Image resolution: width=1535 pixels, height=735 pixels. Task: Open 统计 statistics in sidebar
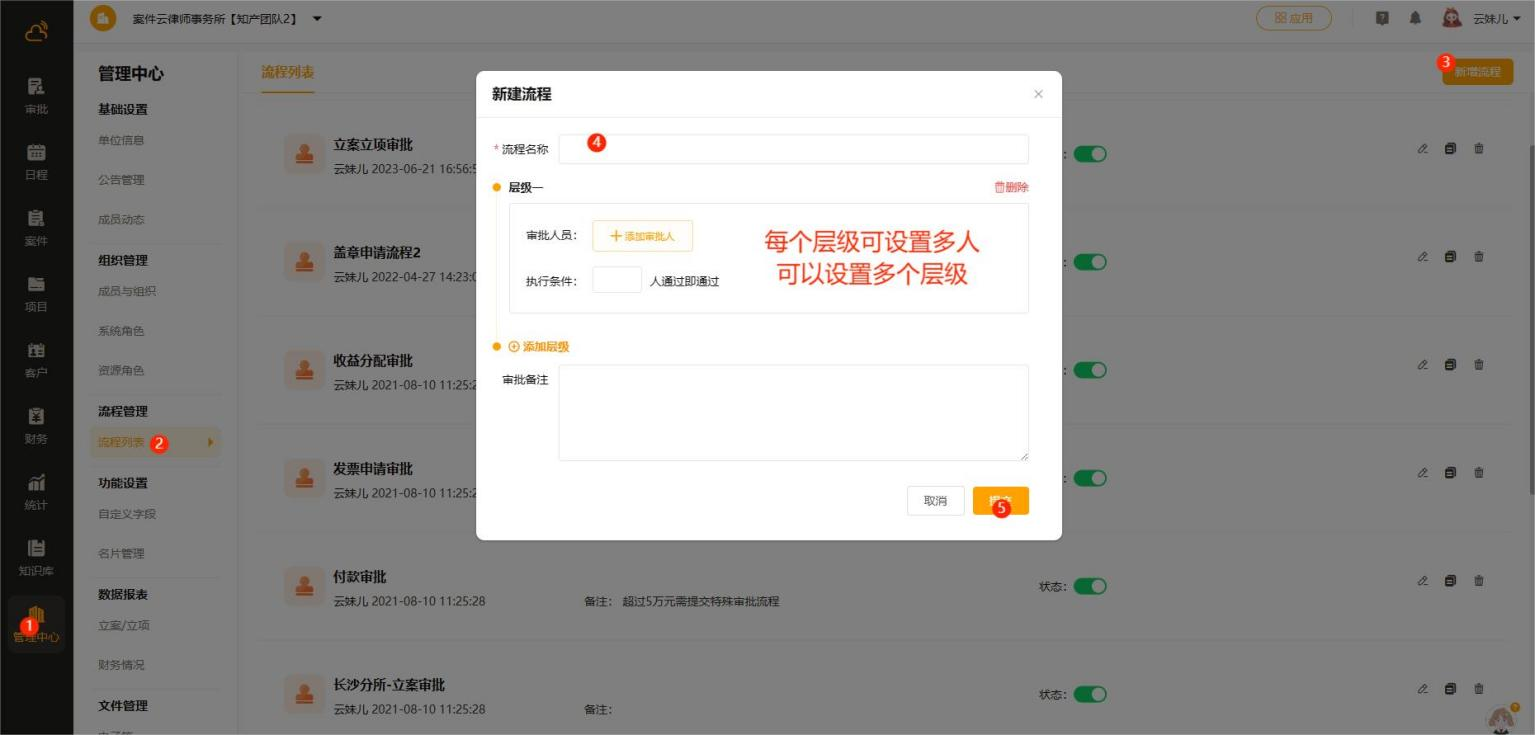36,491
